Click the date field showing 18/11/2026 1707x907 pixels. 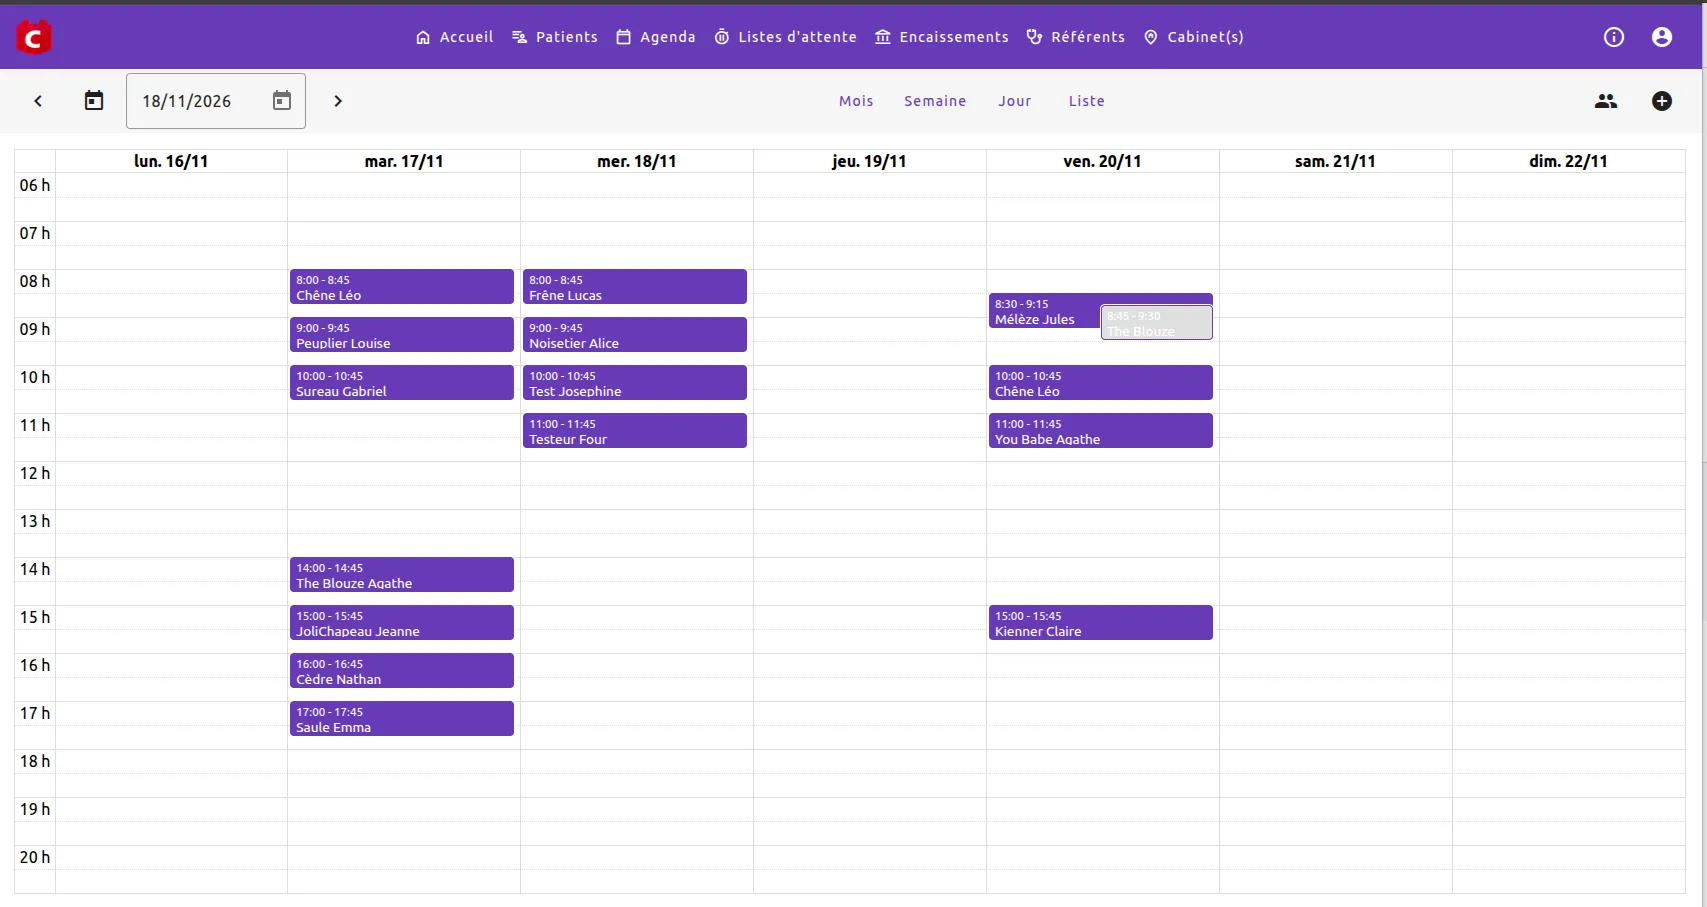click(x=216, y=101)
